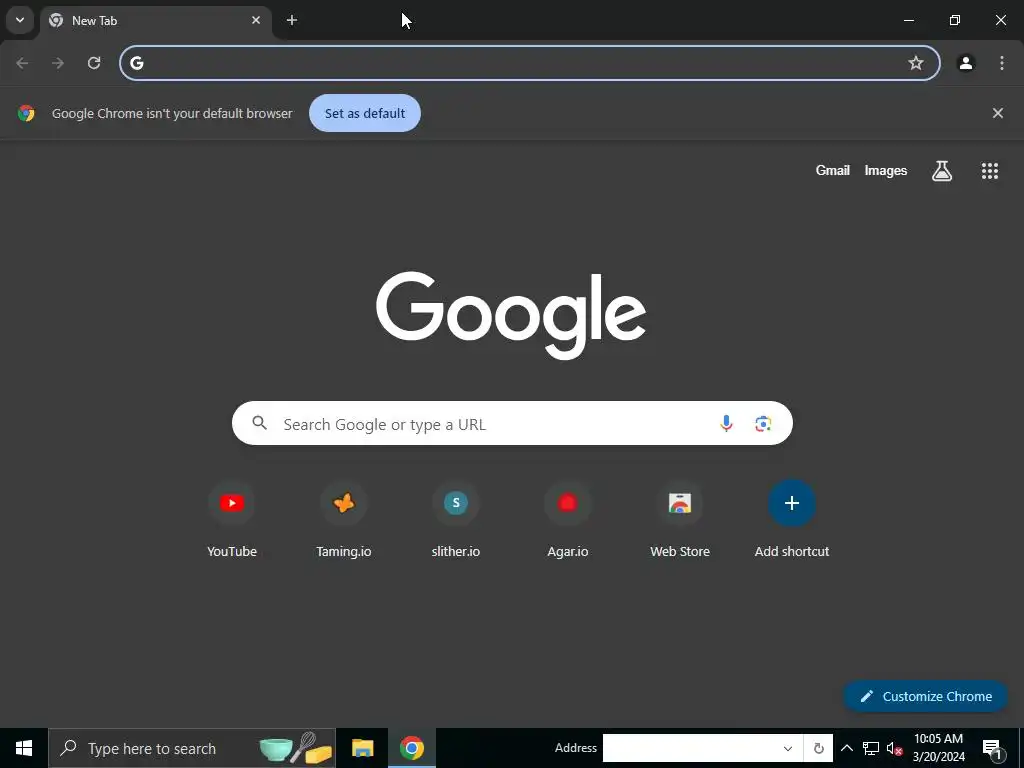The width and height of the screenshot is (1024, 768).
Task: Open the Chrome profile icon
Action: (x=966, y=63)
